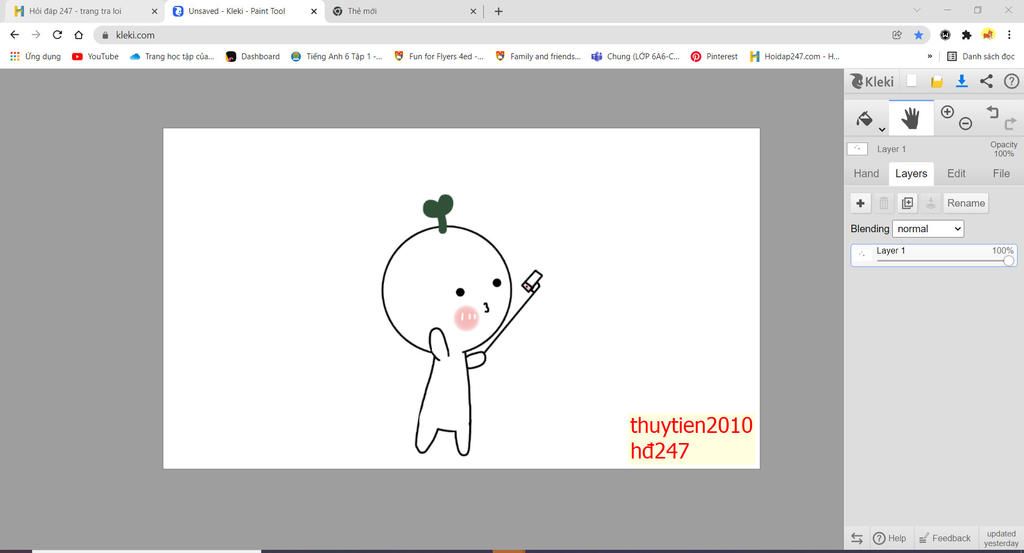Image resolution: width=1024 pixels, height=553 pixels.
Task: Duplicate the current layer
Action: 907,203
